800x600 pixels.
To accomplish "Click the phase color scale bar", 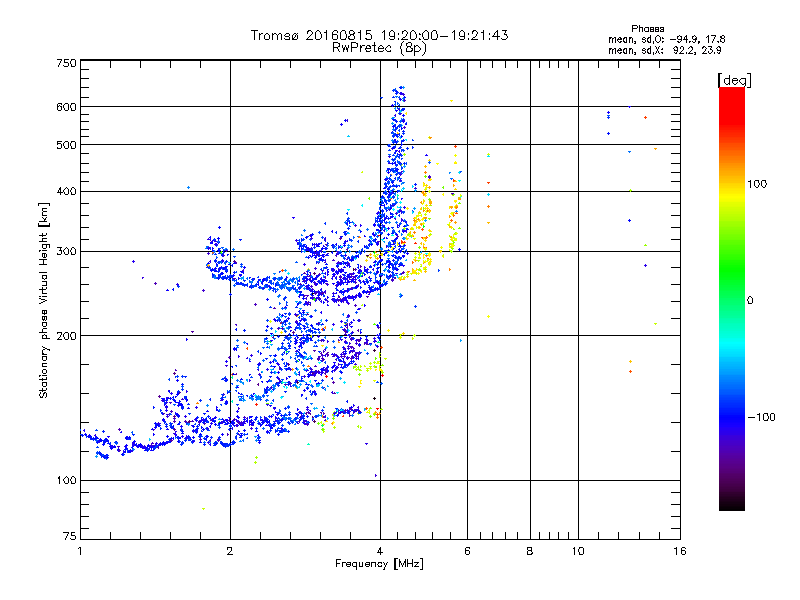I will [x=732, y=298].
